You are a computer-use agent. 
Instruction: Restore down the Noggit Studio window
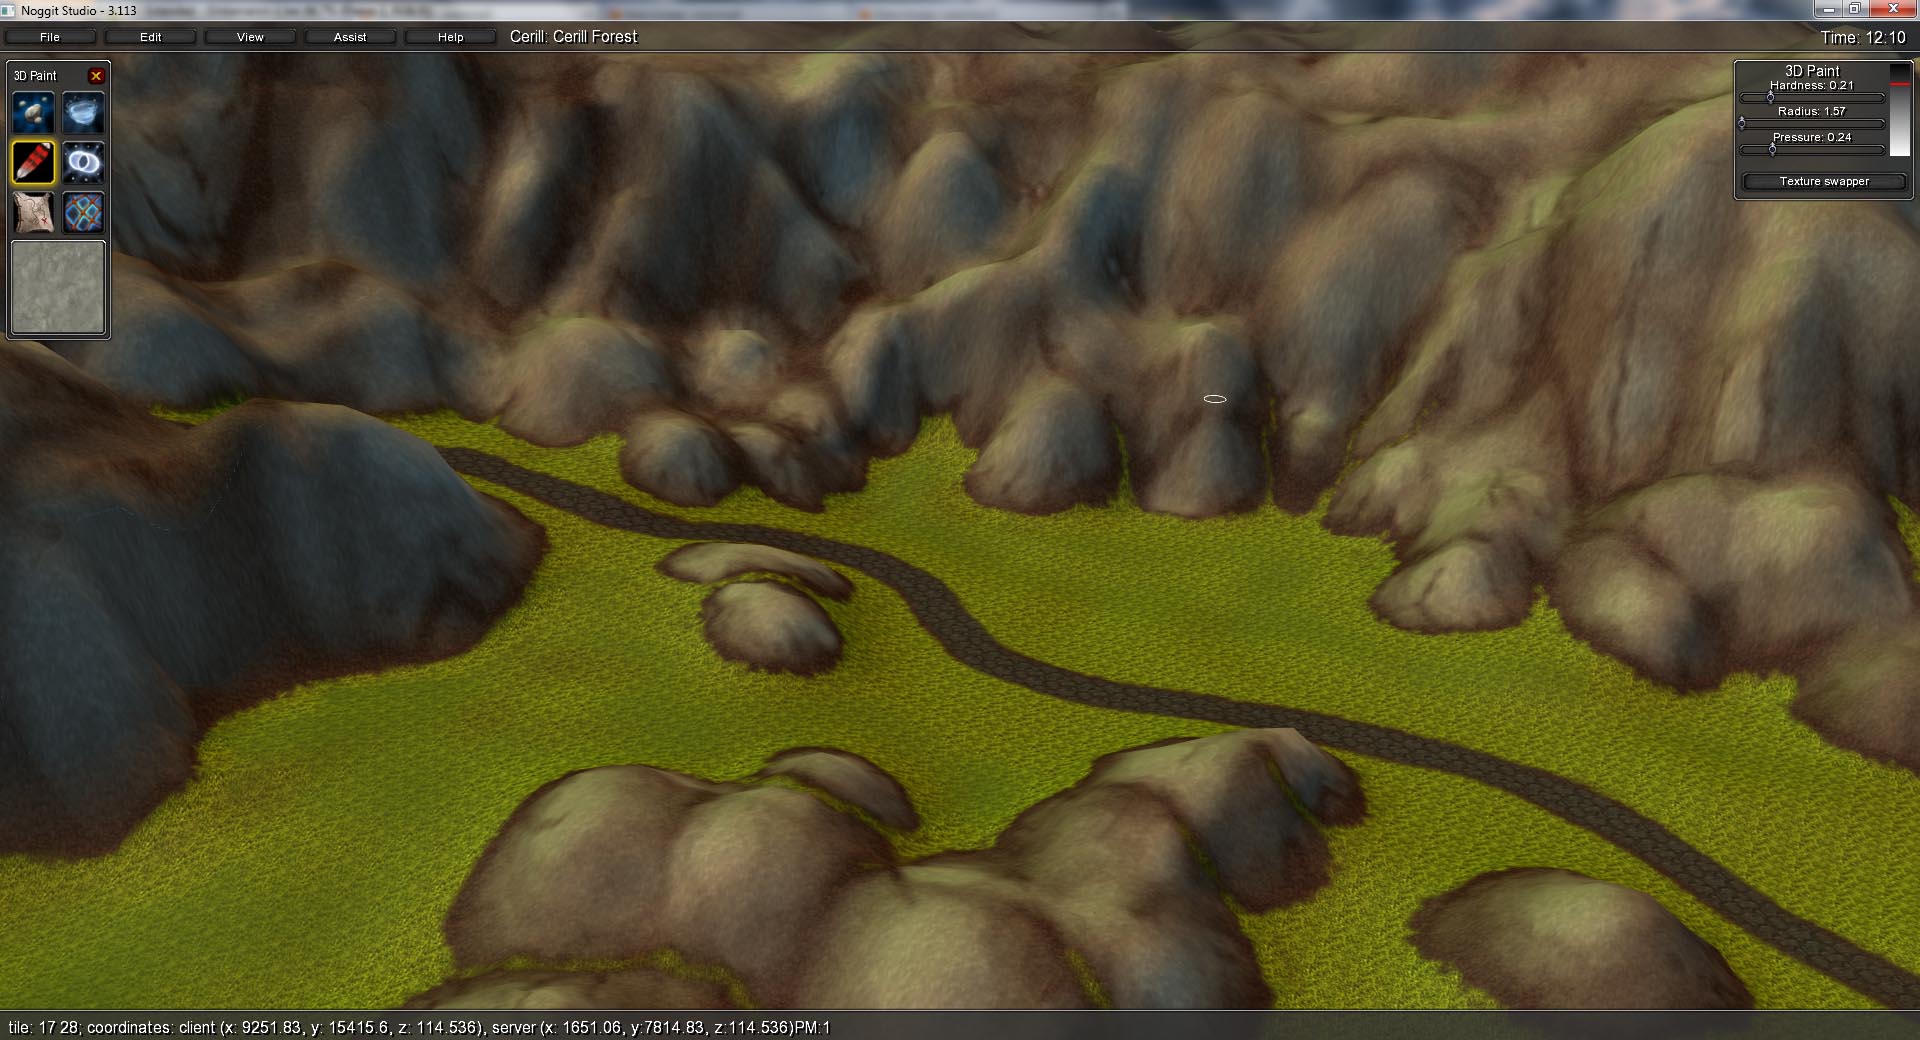(x=1855, y=9)
